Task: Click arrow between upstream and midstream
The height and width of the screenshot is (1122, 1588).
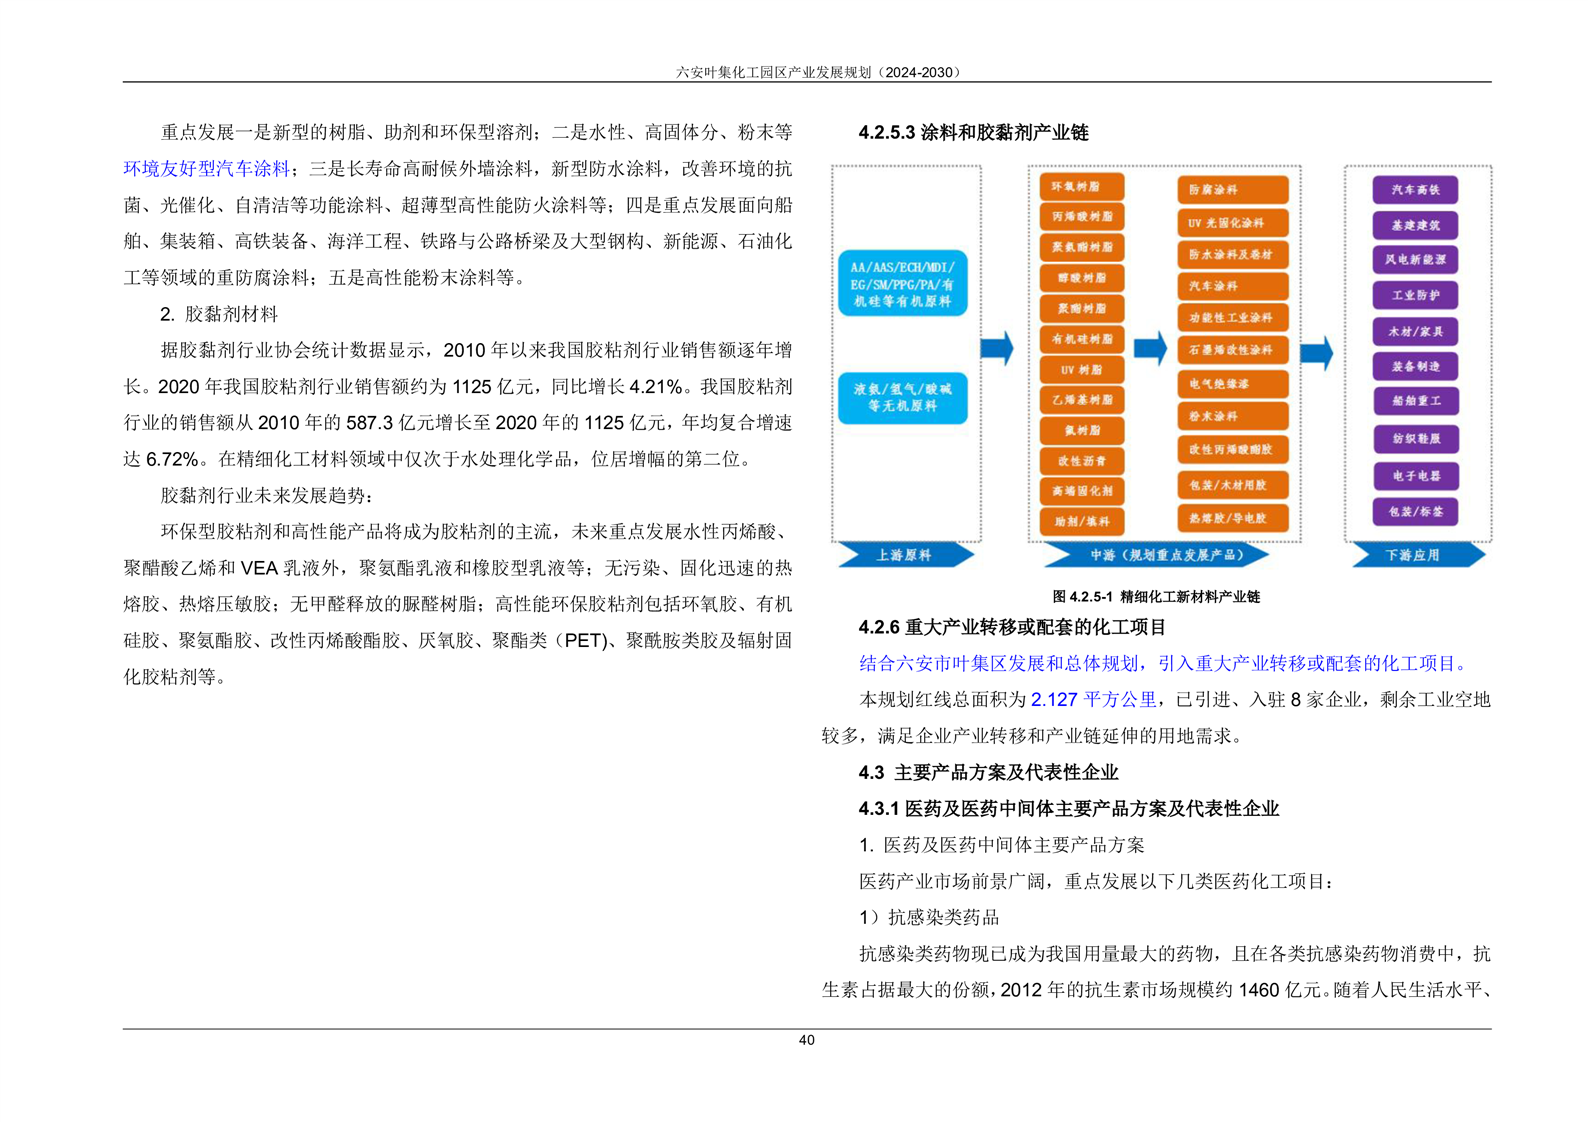Action: pos(996,348)
